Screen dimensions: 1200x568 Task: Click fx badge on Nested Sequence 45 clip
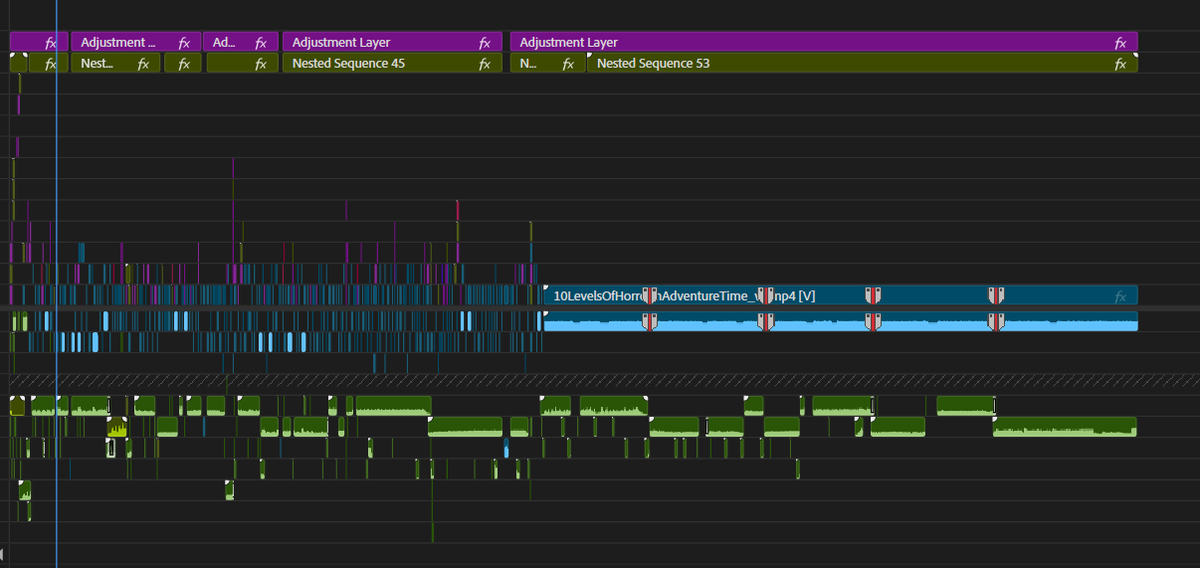[484, 64]
